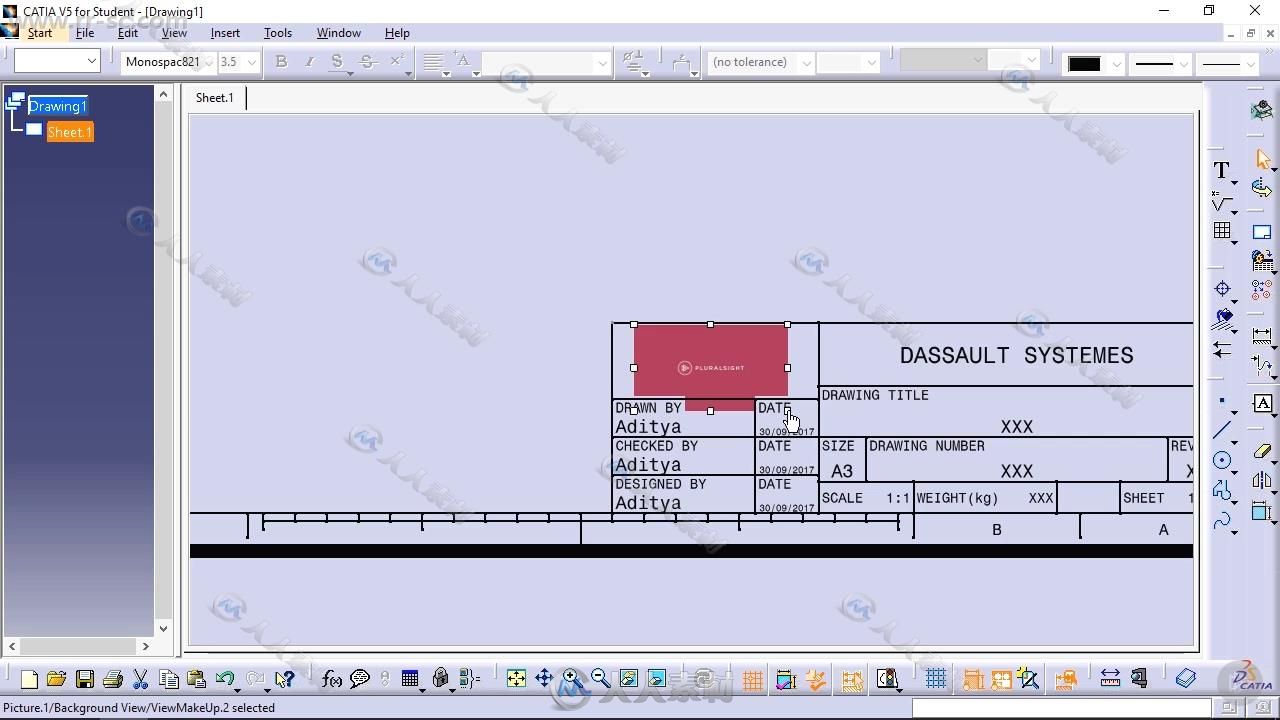Screen dimensions: 1280x720
Task: Open the File menu
Action: 85,33
